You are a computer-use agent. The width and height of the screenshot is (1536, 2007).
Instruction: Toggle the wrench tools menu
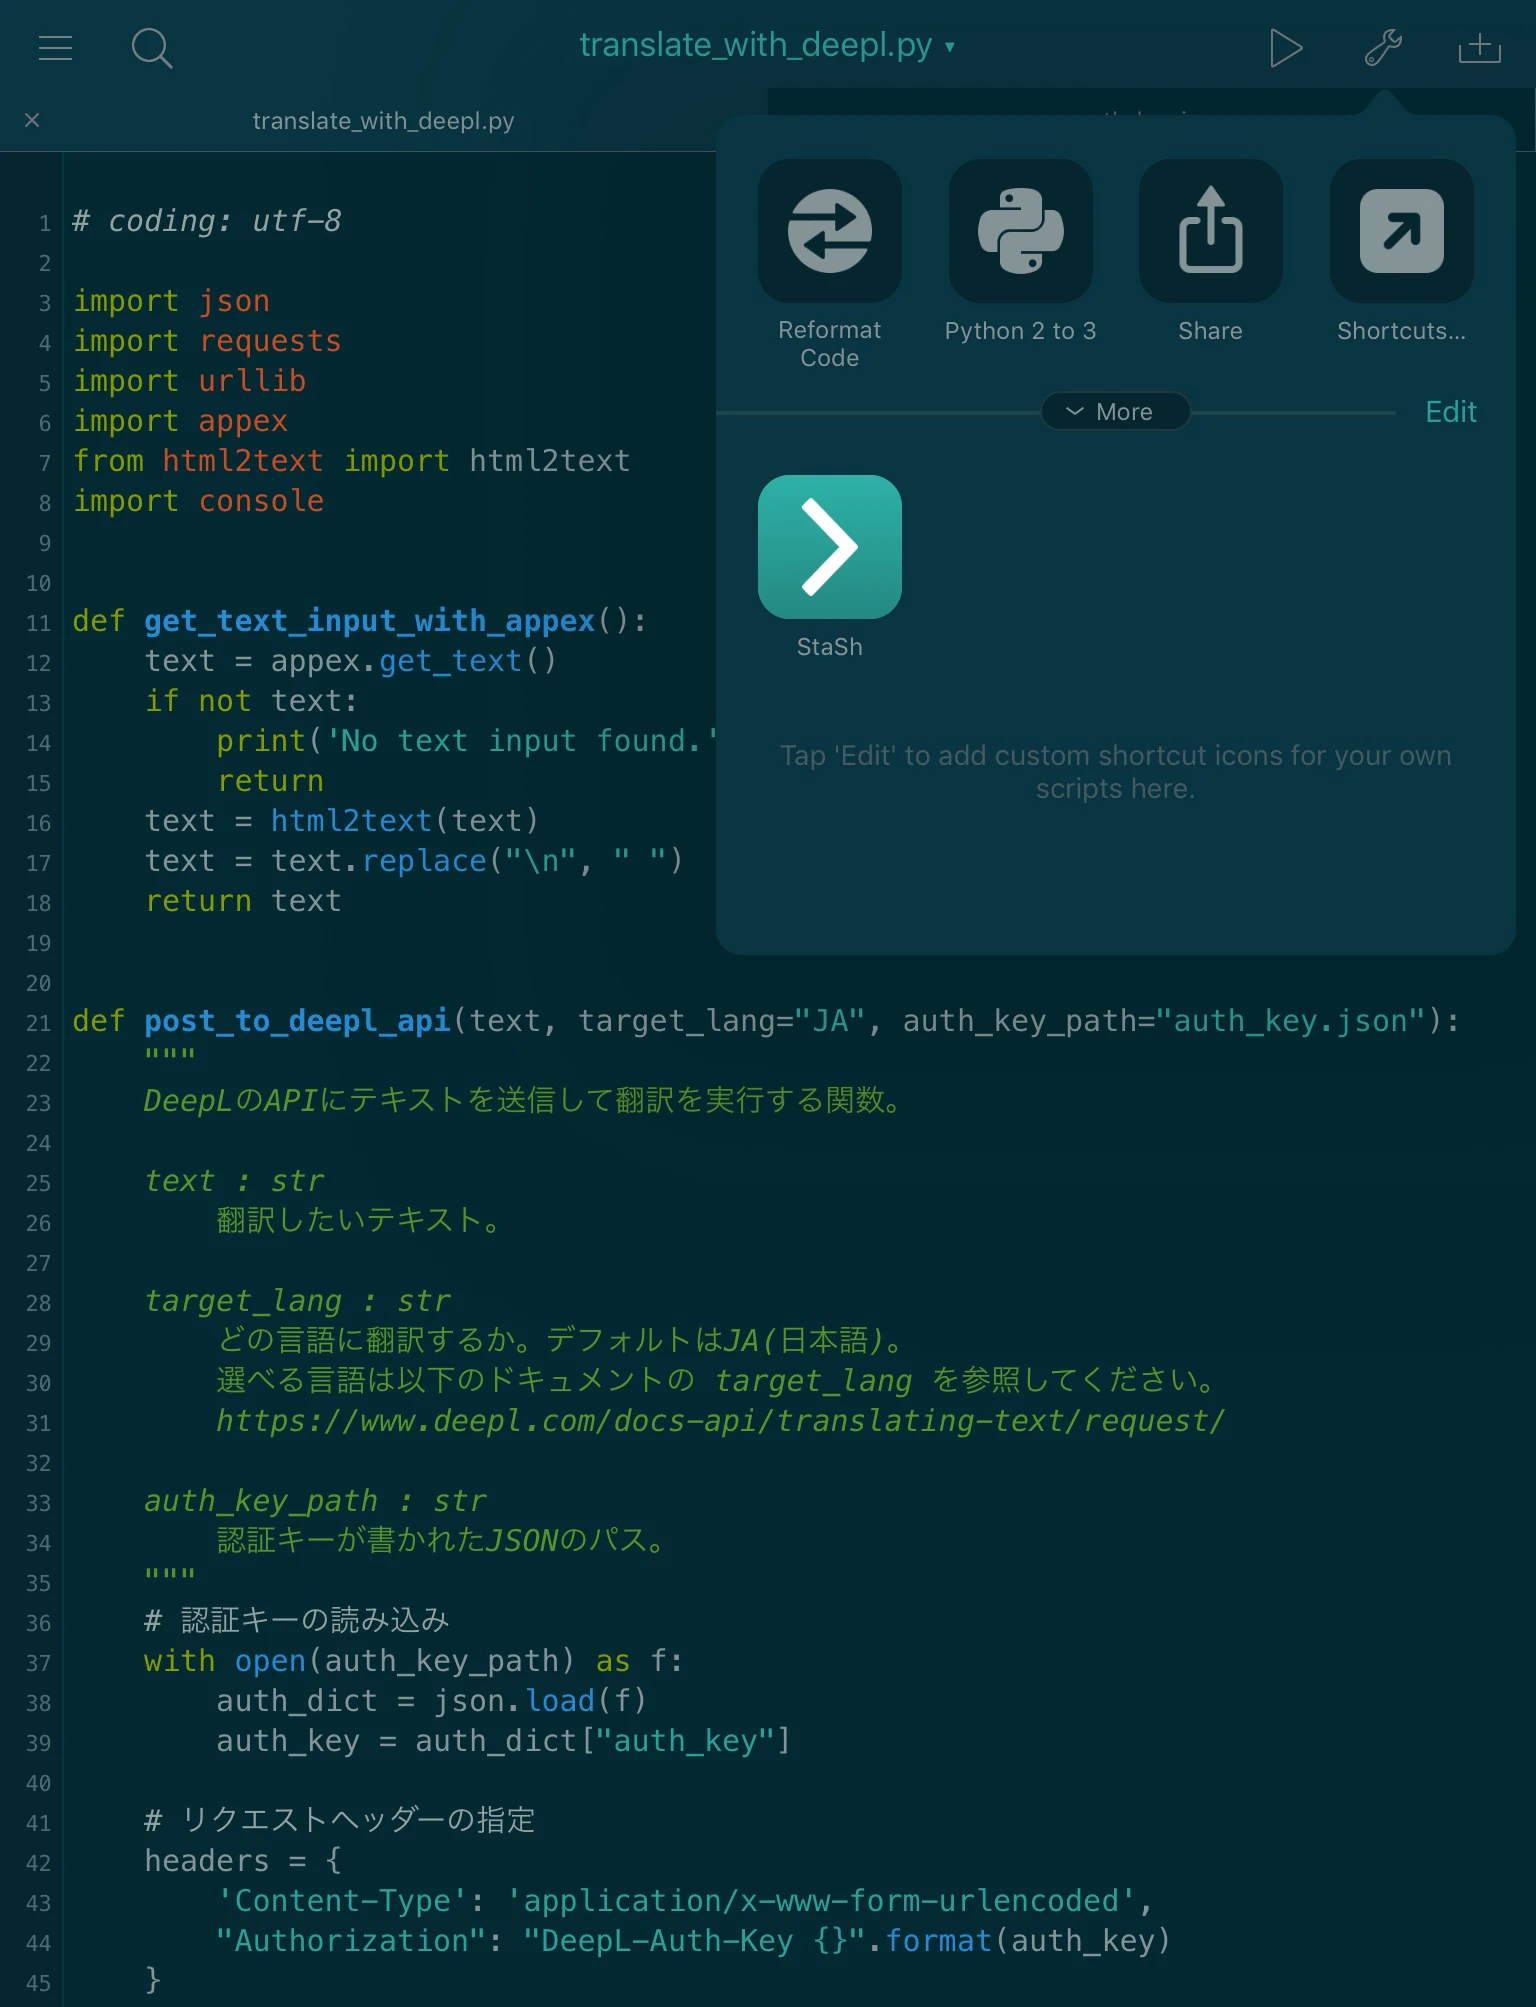tap(1383, 47)
